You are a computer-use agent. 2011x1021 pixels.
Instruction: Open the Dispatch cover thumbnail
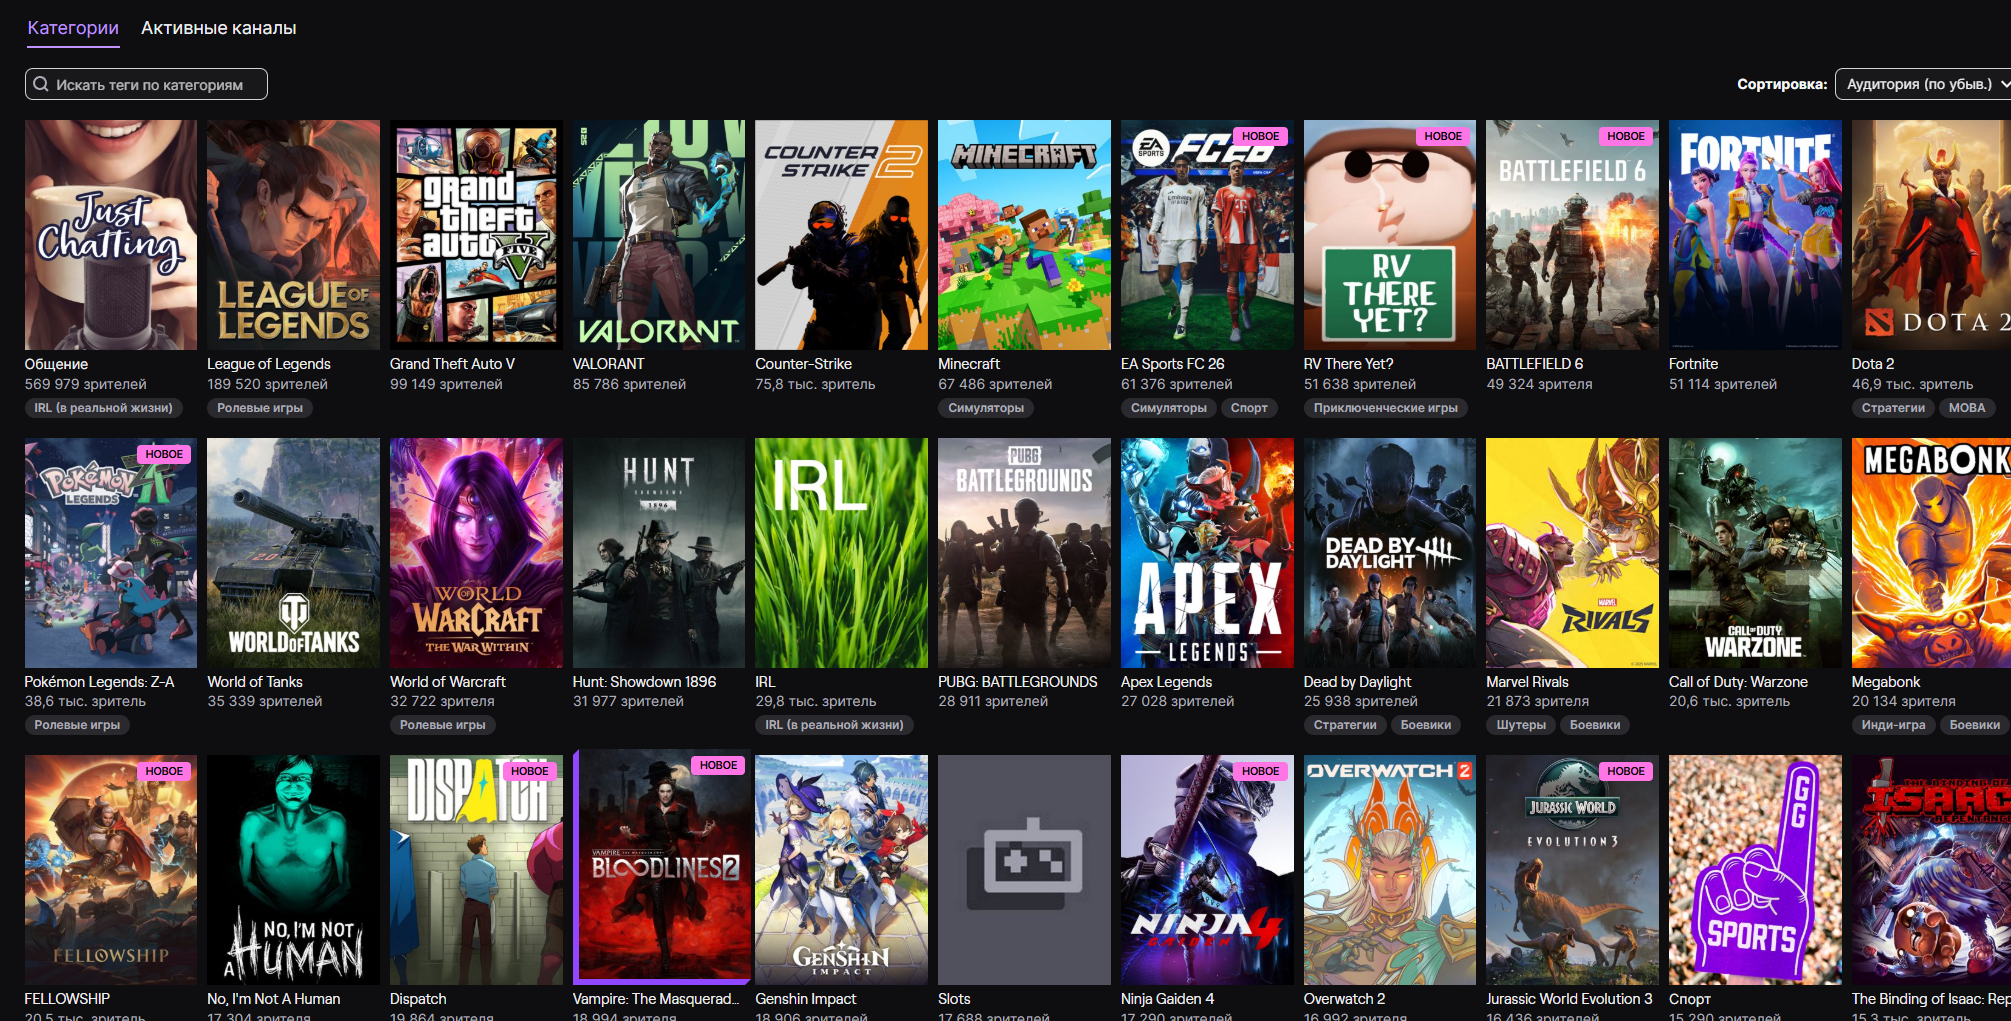point(476,870)
